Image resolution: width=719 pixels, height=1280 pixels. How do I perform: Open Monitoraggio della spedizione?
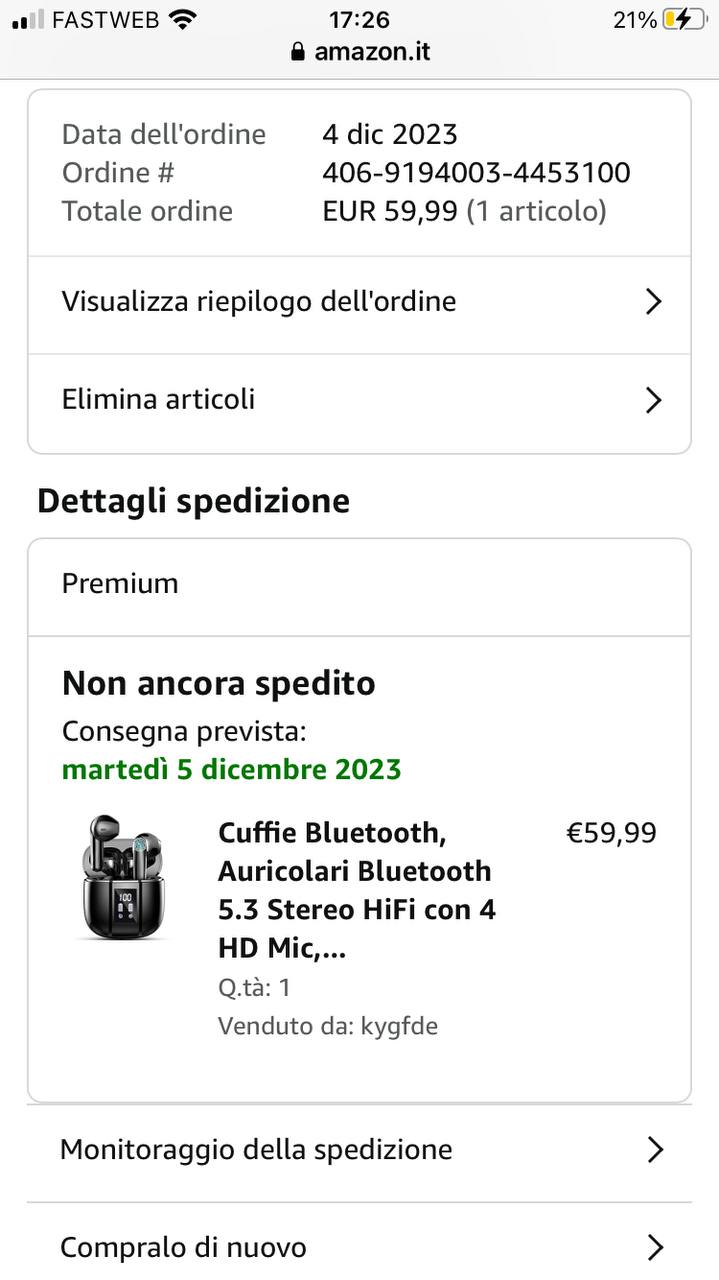[256, 1150]
